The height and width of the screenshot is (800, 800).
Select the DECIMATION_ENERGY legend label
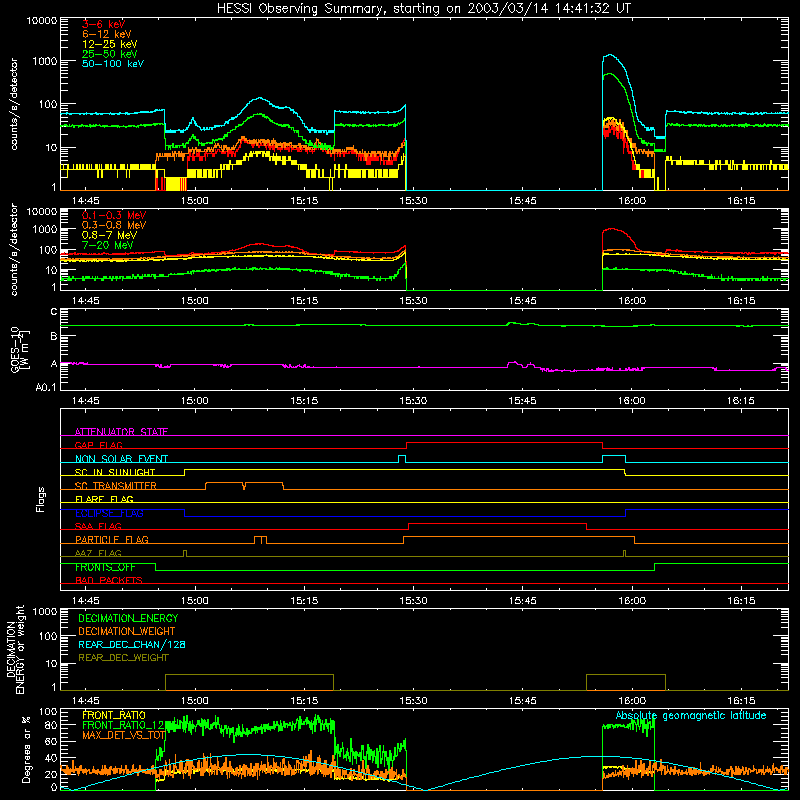click(128, 618)
